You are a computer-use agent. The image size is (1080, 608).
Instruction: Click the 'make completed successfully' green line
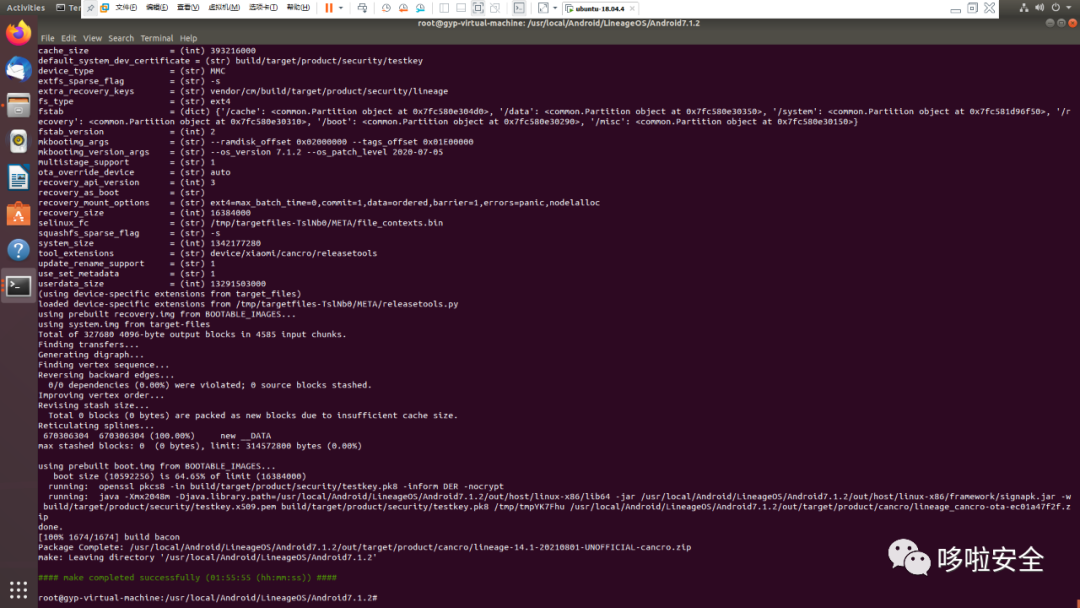[x=187, y=578]
